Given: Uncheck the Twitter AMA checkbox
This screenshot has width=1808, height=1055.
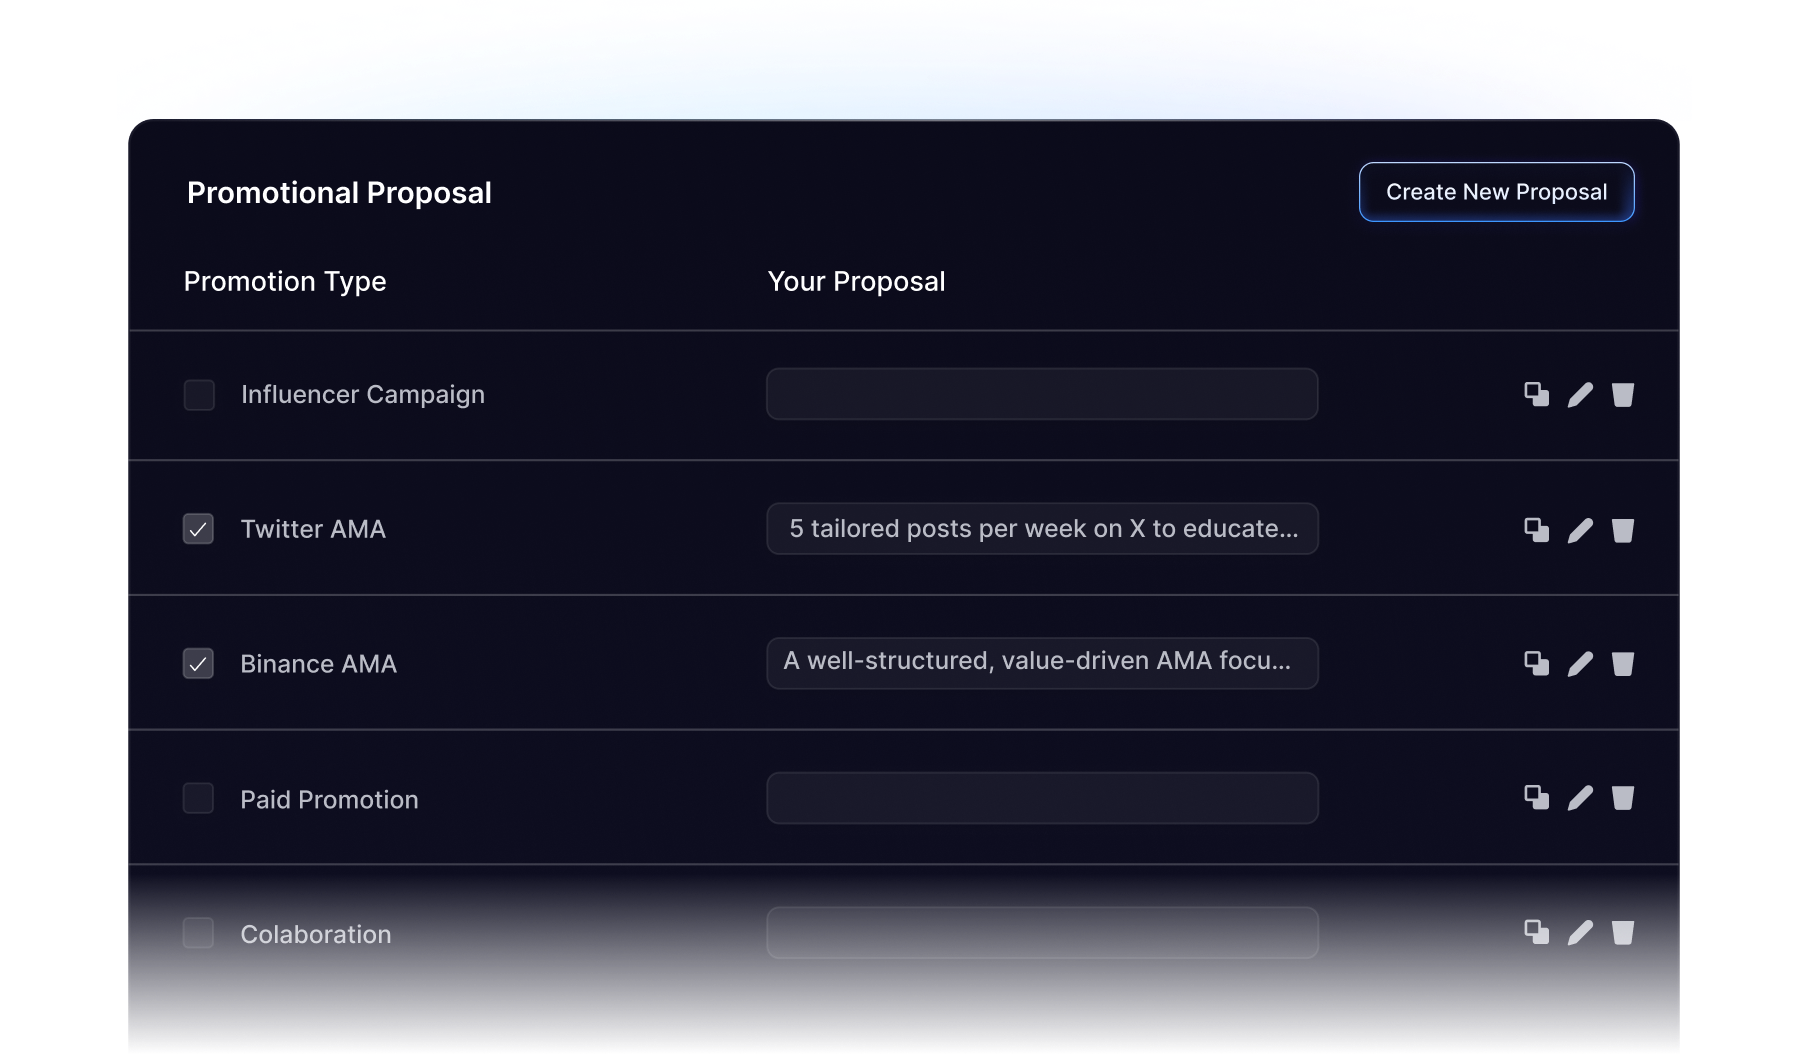Looking at the screenshot, I should click(x=198, y=529).
